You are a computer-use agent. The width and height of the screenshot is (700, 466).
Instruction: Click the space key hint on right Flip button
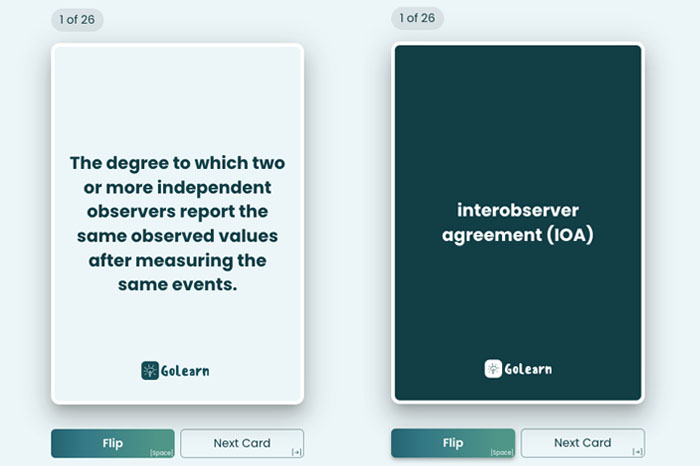tap(501, 453)
